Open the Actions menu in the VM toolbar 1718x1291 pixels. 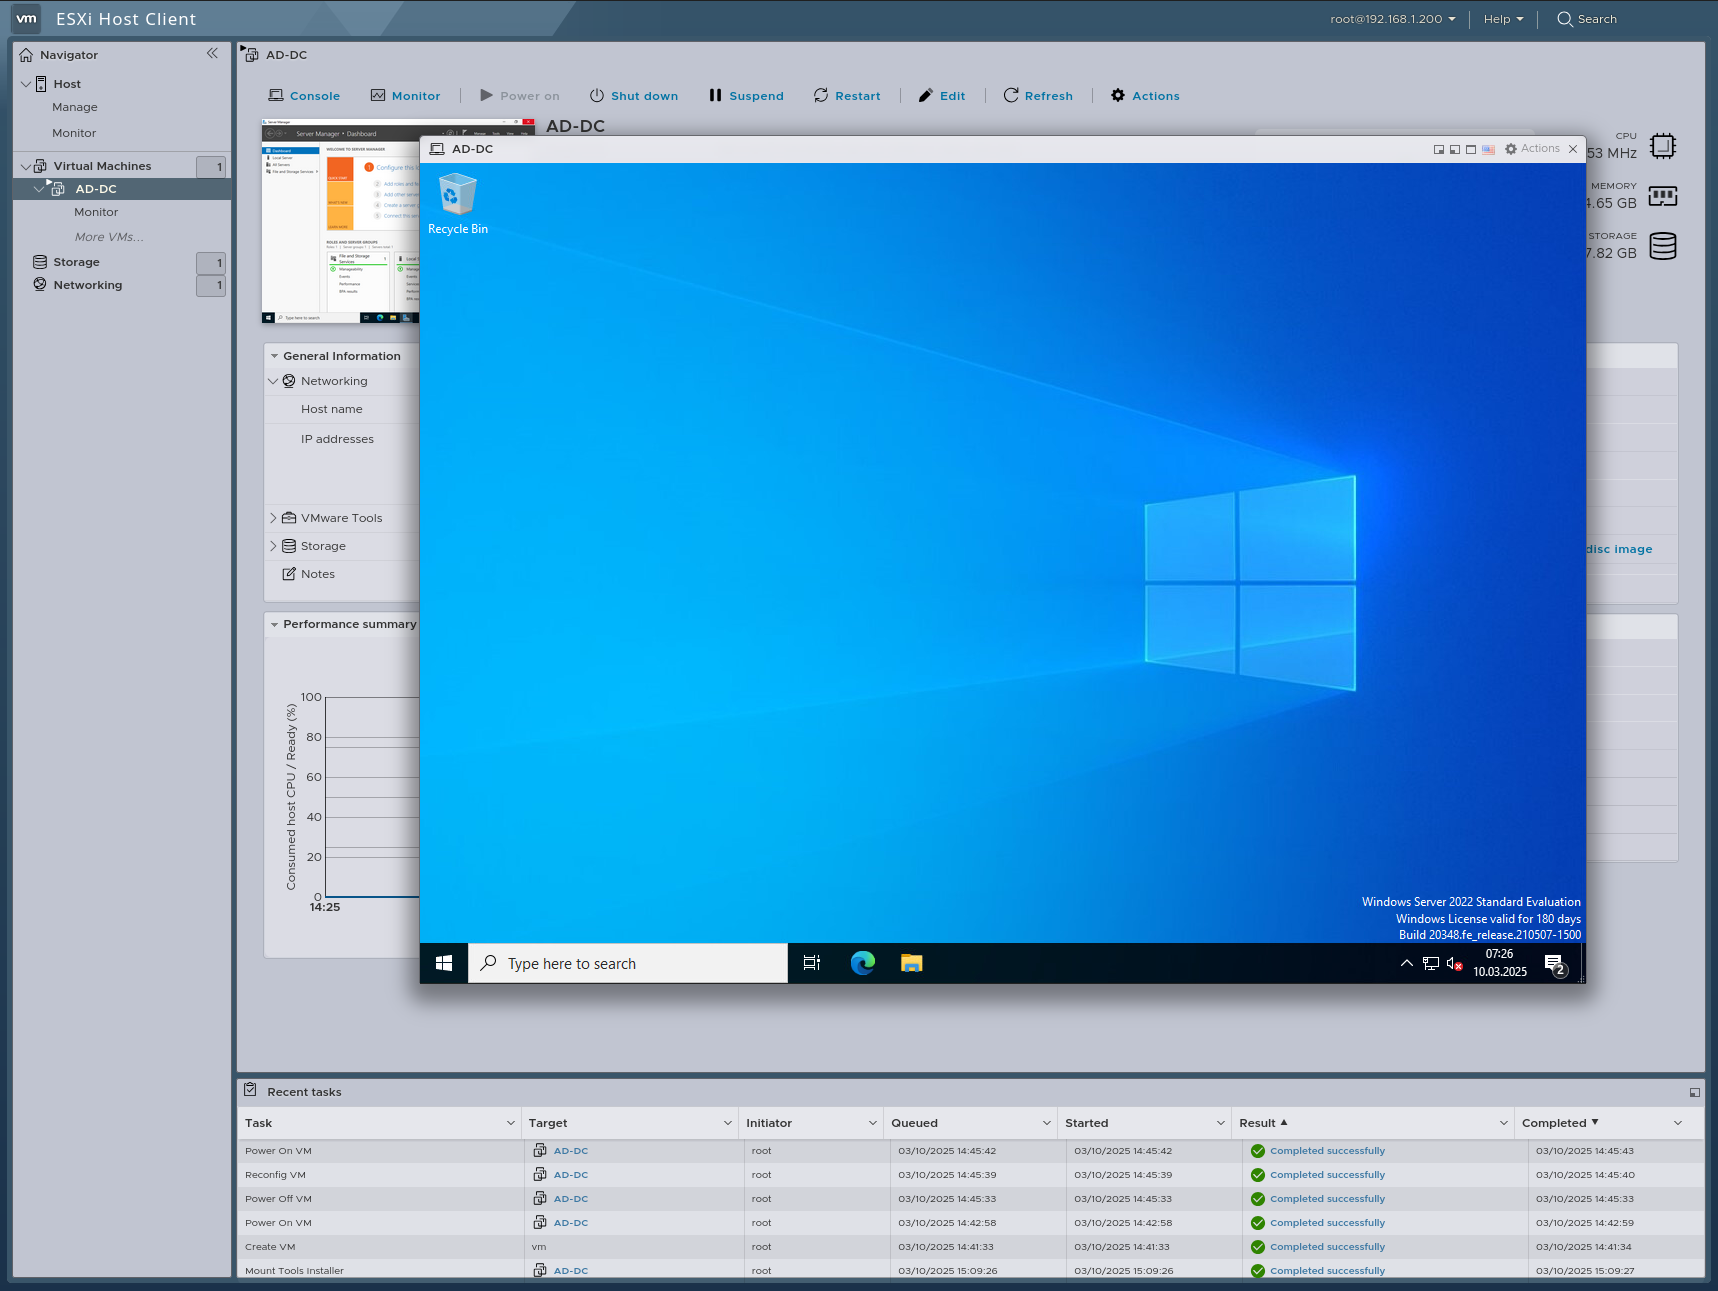point(1144,95)
